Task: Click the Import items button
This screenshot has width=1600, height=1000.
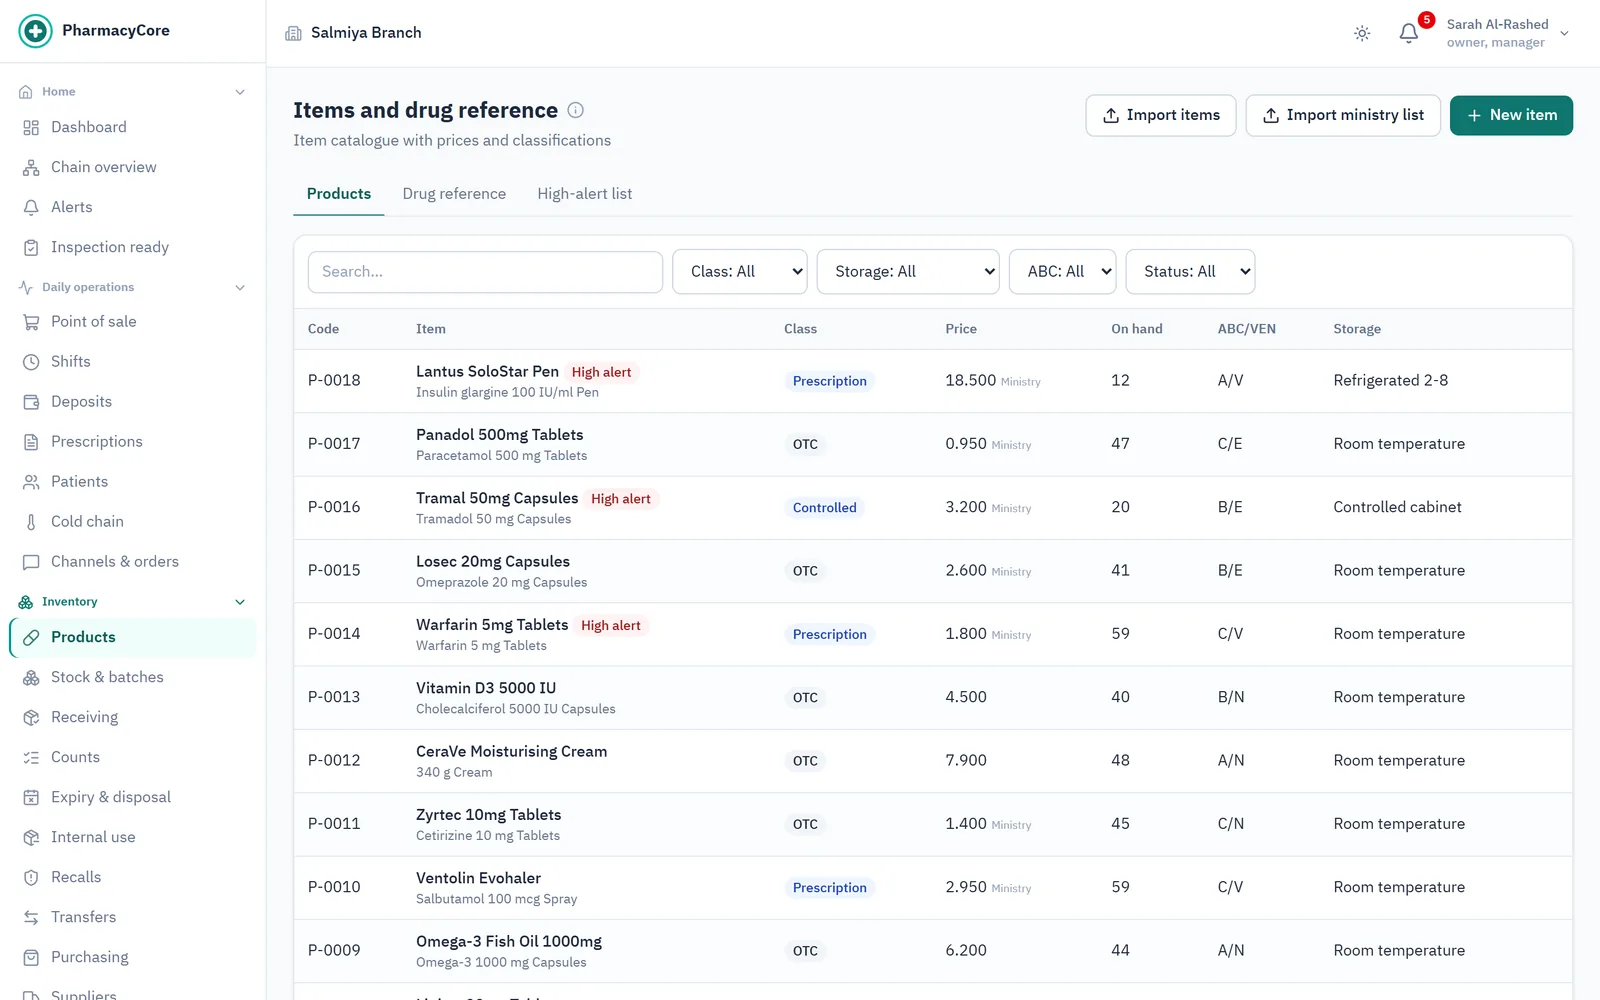Action: coord(1161,115)
